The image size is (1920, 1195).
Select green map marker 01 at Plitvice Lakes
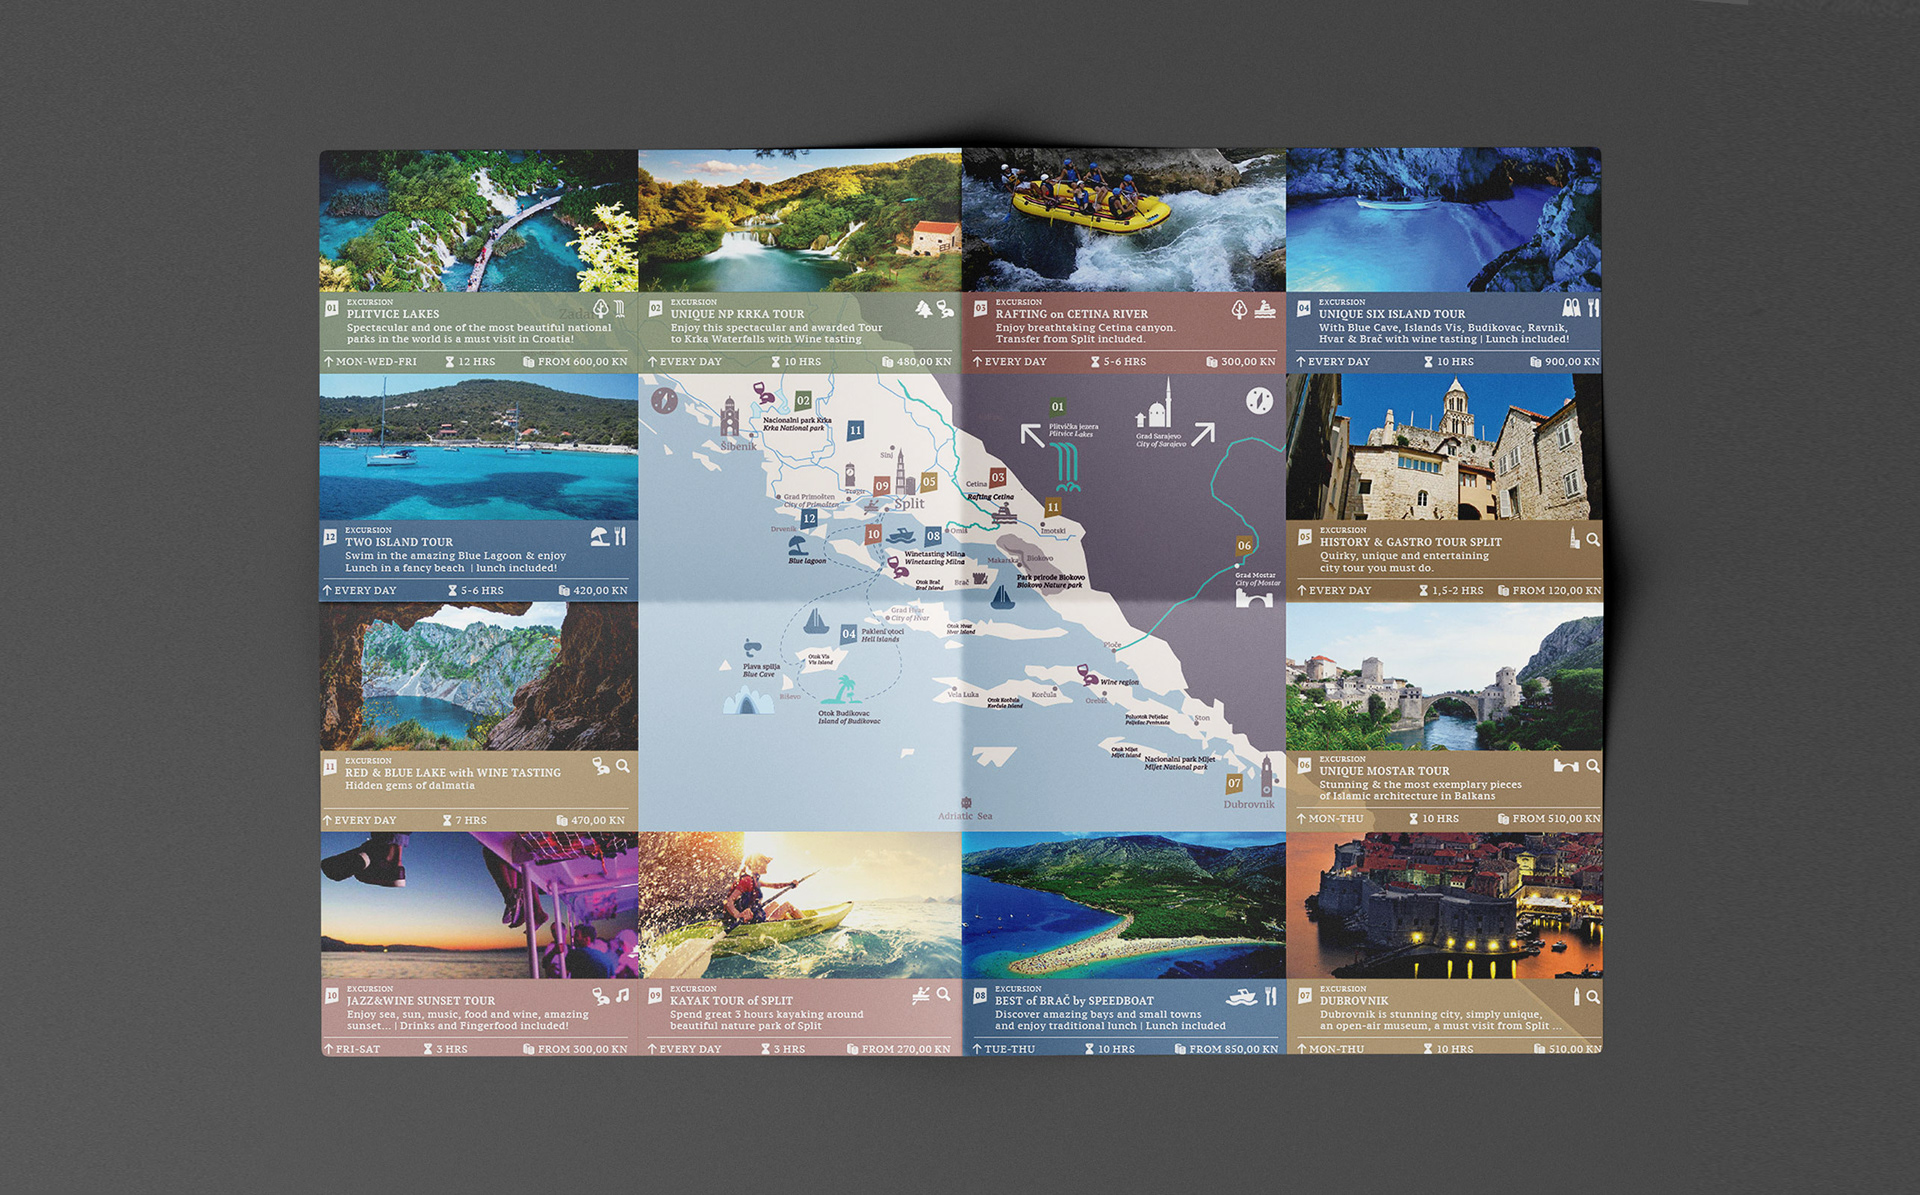tap(1057, 407)
